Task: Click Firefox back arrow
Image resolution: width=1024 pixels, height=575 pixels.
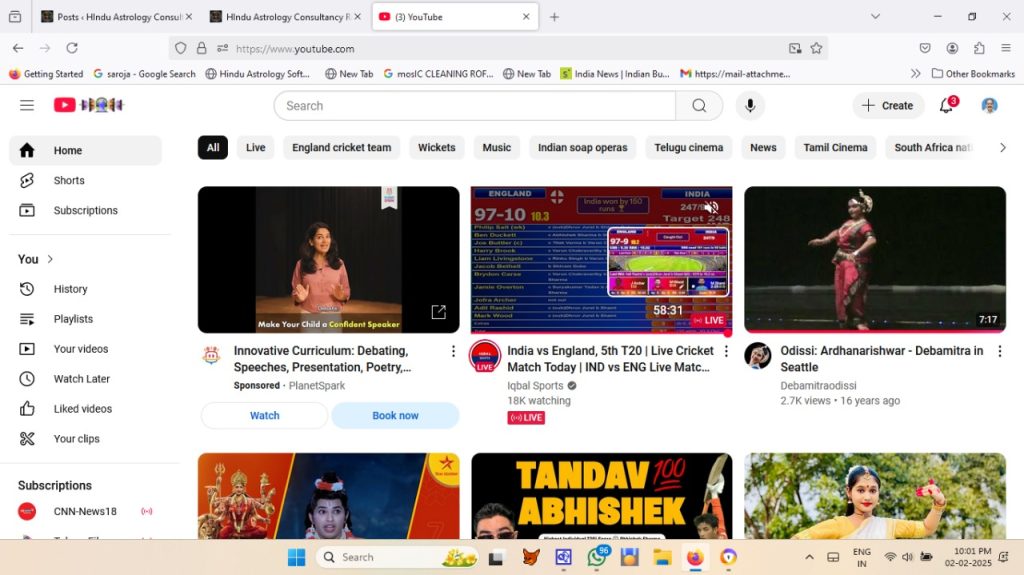Action: pyautogui.click(x=18, y=48)
